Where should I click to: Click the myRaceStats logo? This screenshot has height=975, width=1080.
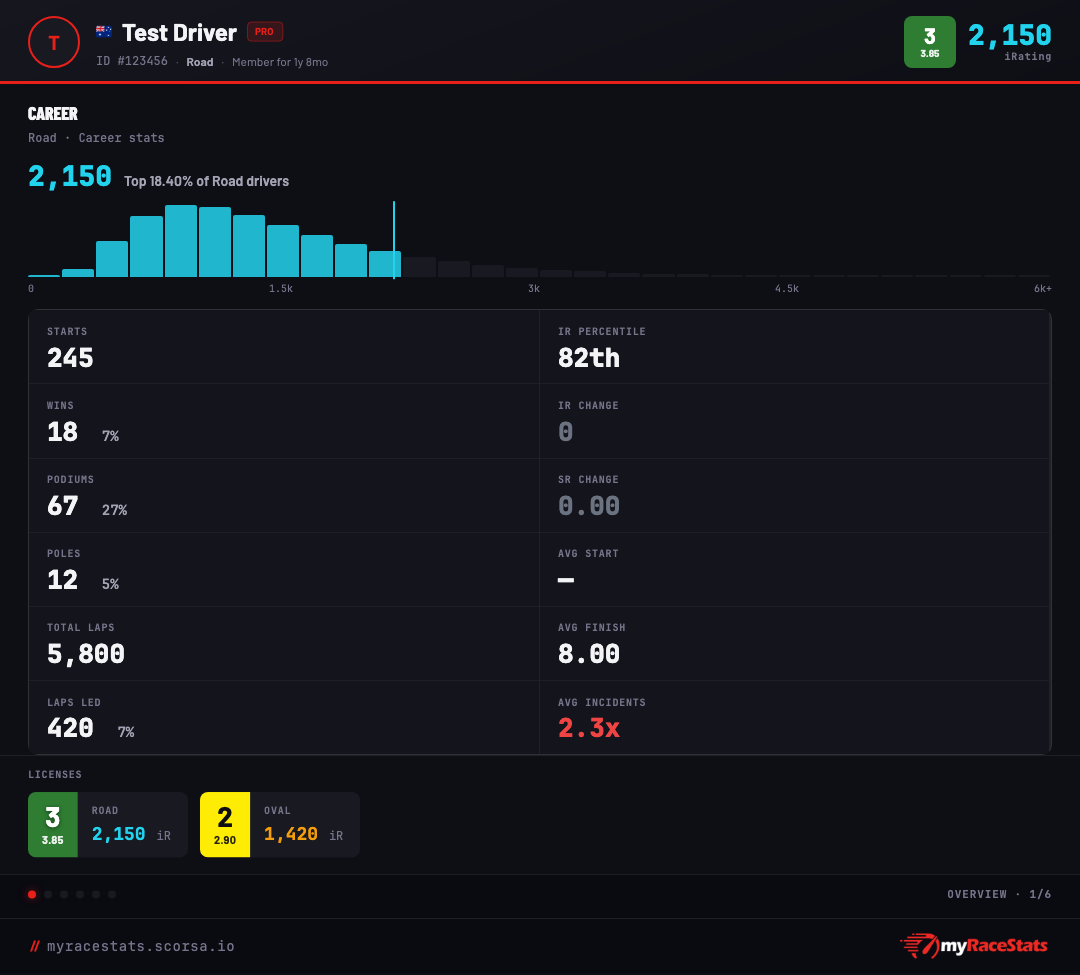pos(974,945)
